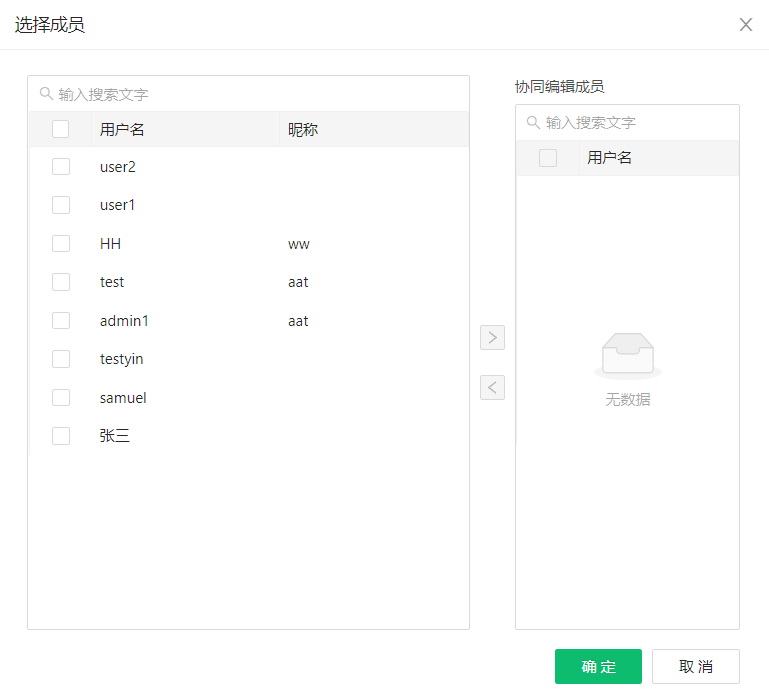Click the green 确定 confirm button
This screenshot has width=769, height=699.
[x=598, y=667]
